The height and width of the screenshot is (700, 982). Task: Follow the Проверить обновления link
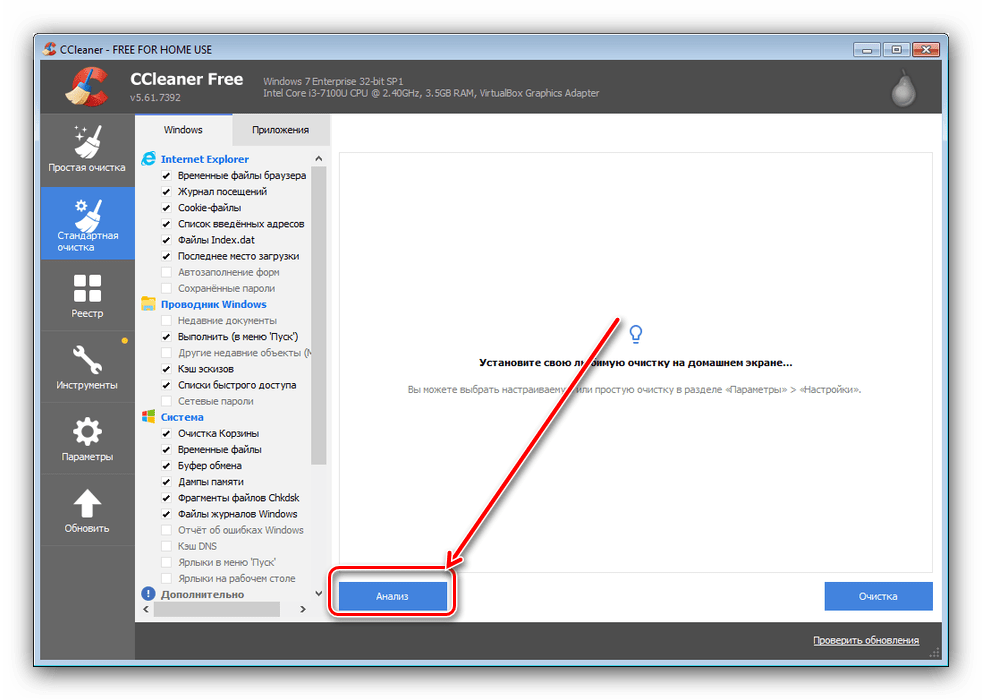[865, 641]
